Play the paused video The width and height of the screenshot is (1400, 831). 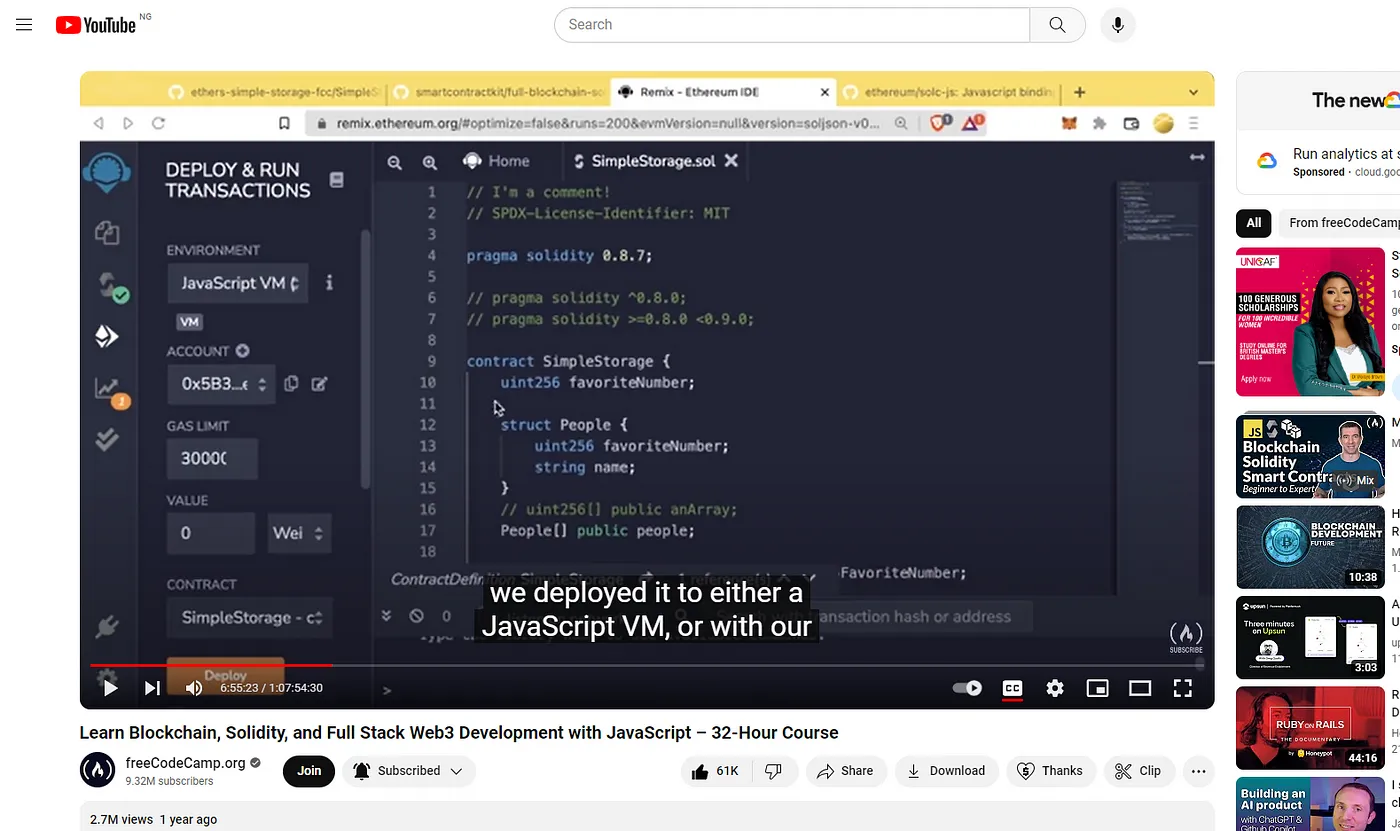click(x=110, y=688)
